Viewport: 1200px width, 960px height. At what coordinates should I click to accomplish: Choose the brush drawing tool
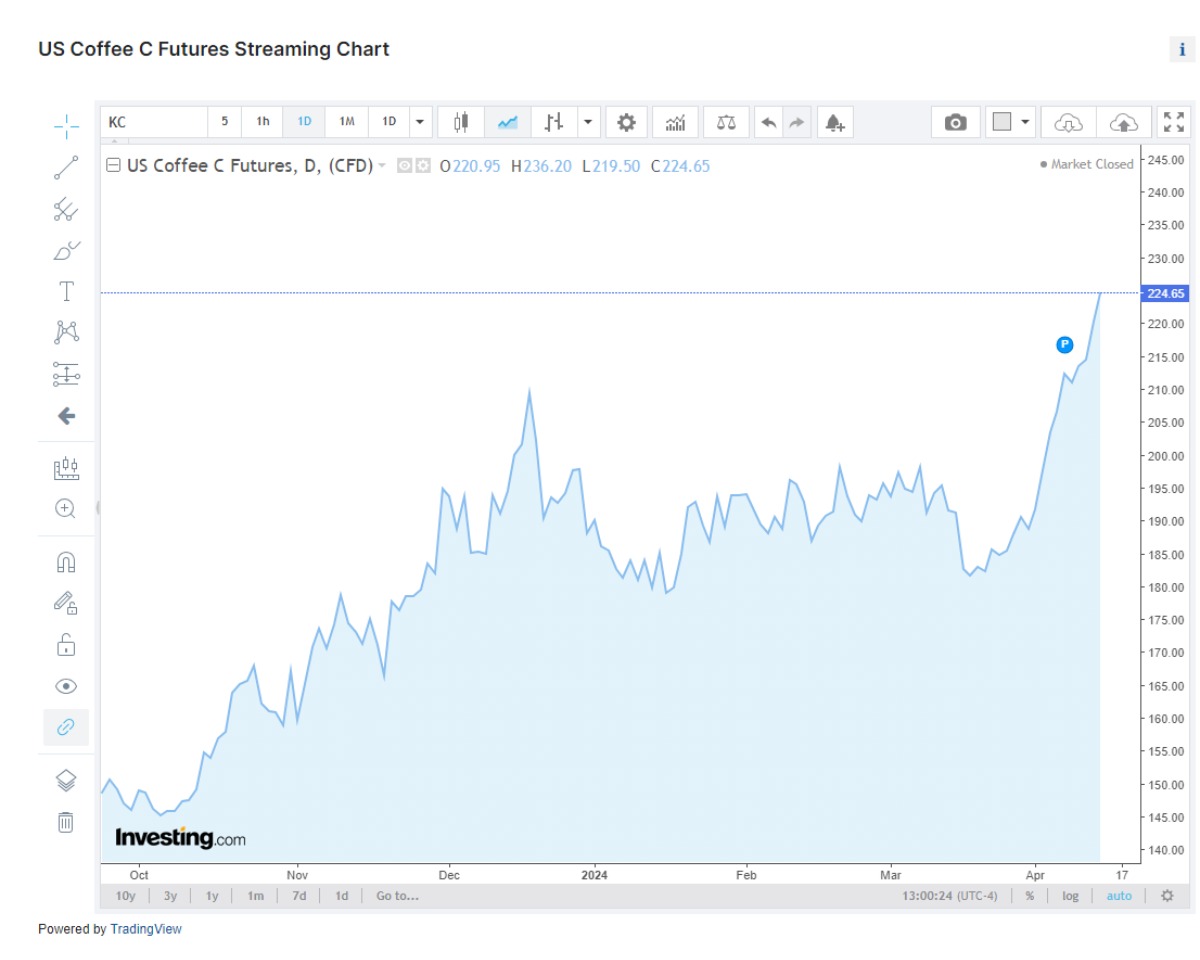[66, 250]
